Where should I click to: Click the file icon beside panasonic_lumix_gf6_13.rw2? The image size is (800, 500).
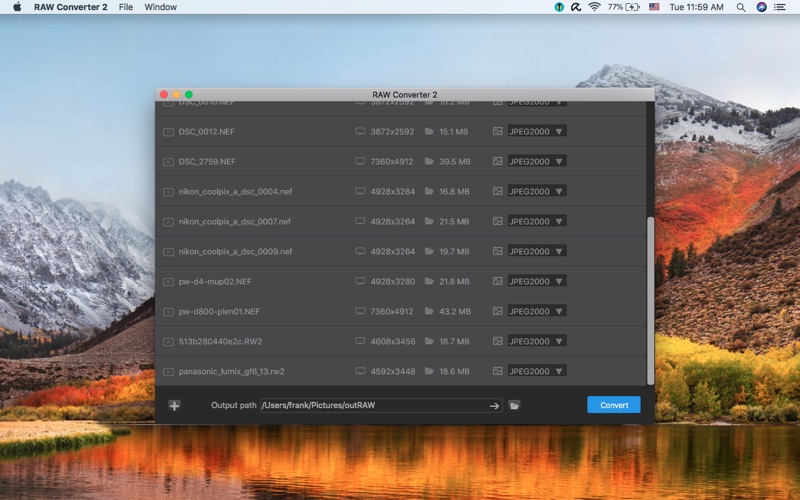tap(168, 371)
